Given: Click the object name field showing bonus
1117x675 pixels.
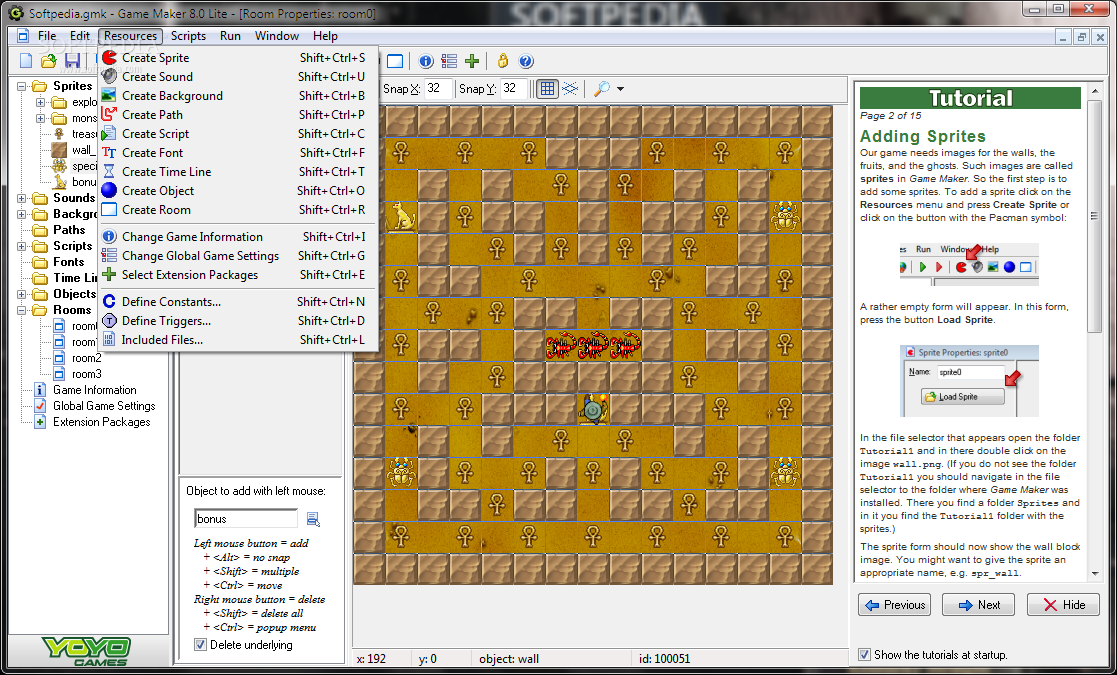Looking at the screenshot, I should pyautogui.click(x=246, y=519).
